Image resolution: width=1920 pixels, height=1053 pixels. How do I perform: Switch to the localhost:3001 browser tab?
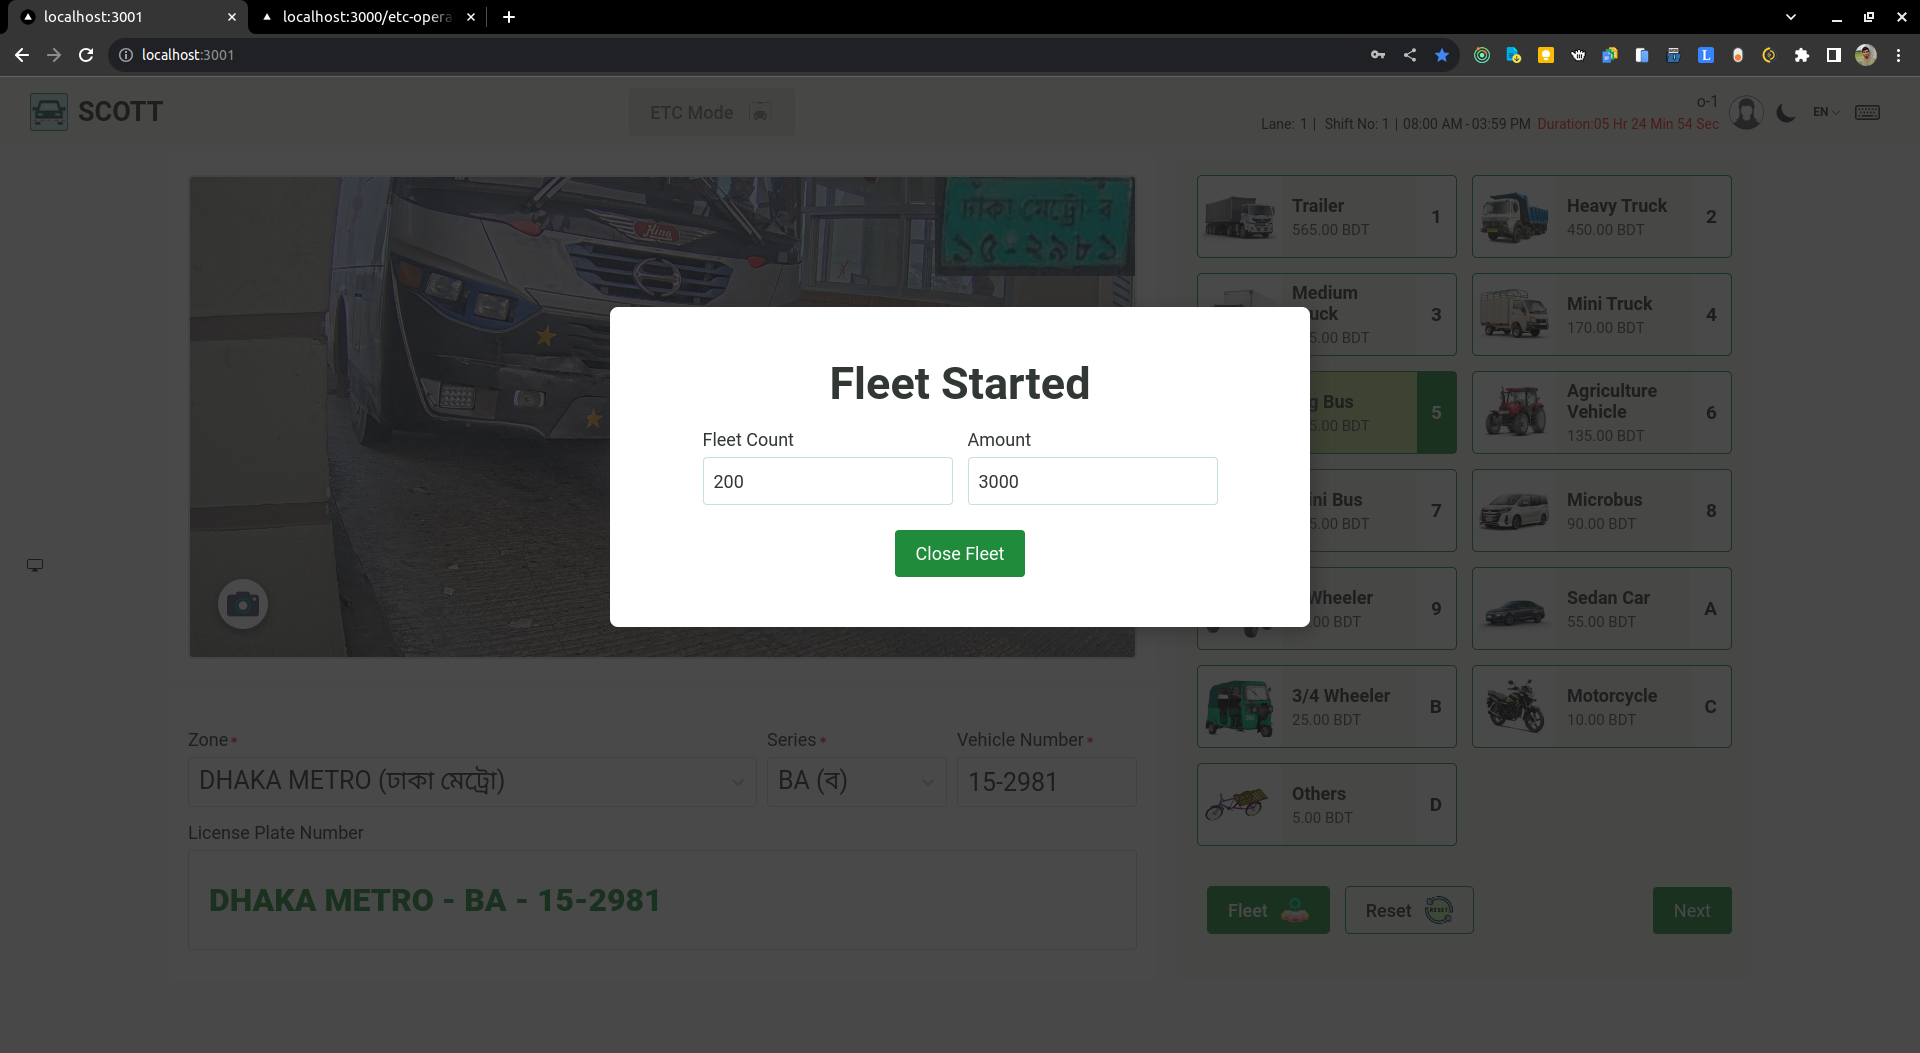[x=125, y=17]
